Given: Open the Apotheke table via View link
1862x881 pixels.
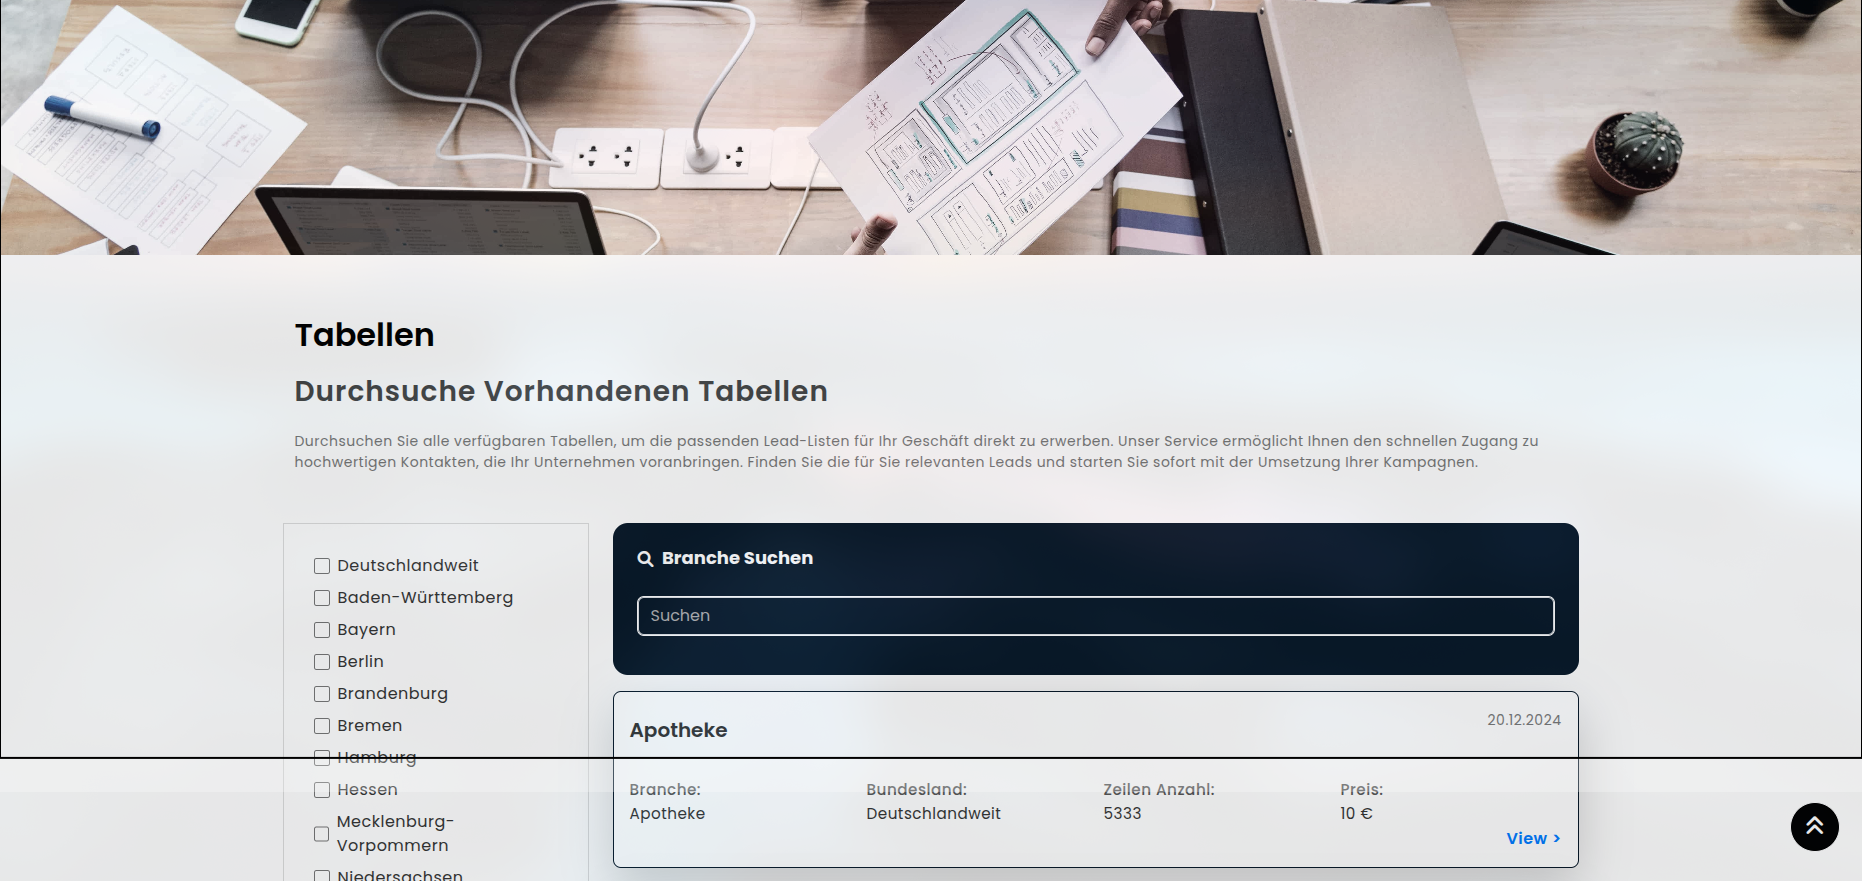Looking at the screenshot, I should (1532, 839).
